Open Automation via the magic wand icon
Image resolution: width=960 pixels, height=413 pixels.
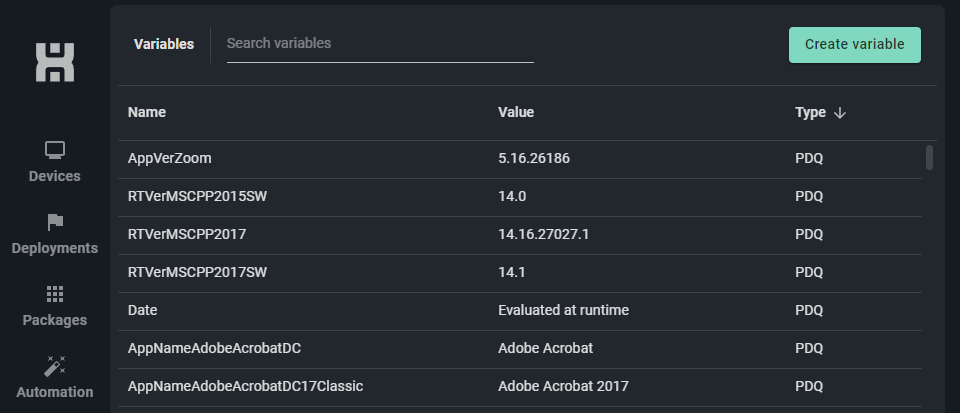pos(55,366)
